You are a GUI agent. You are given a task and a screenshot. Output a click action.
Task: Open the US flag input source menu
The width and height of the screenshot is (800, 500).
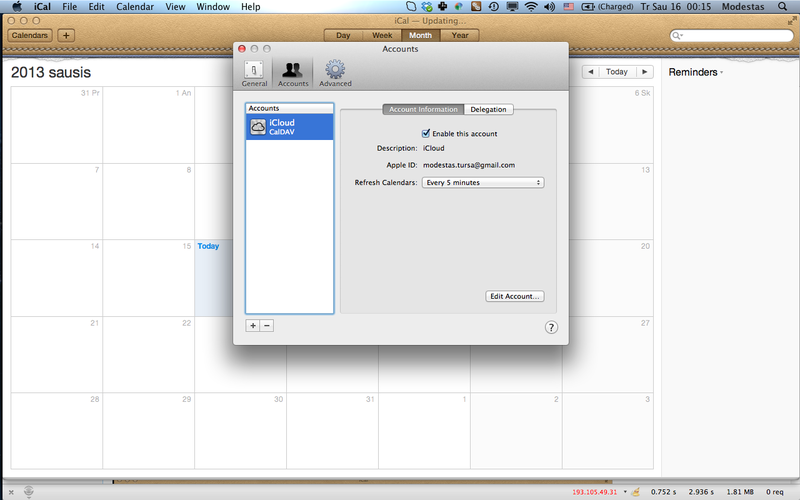(568, 7)
